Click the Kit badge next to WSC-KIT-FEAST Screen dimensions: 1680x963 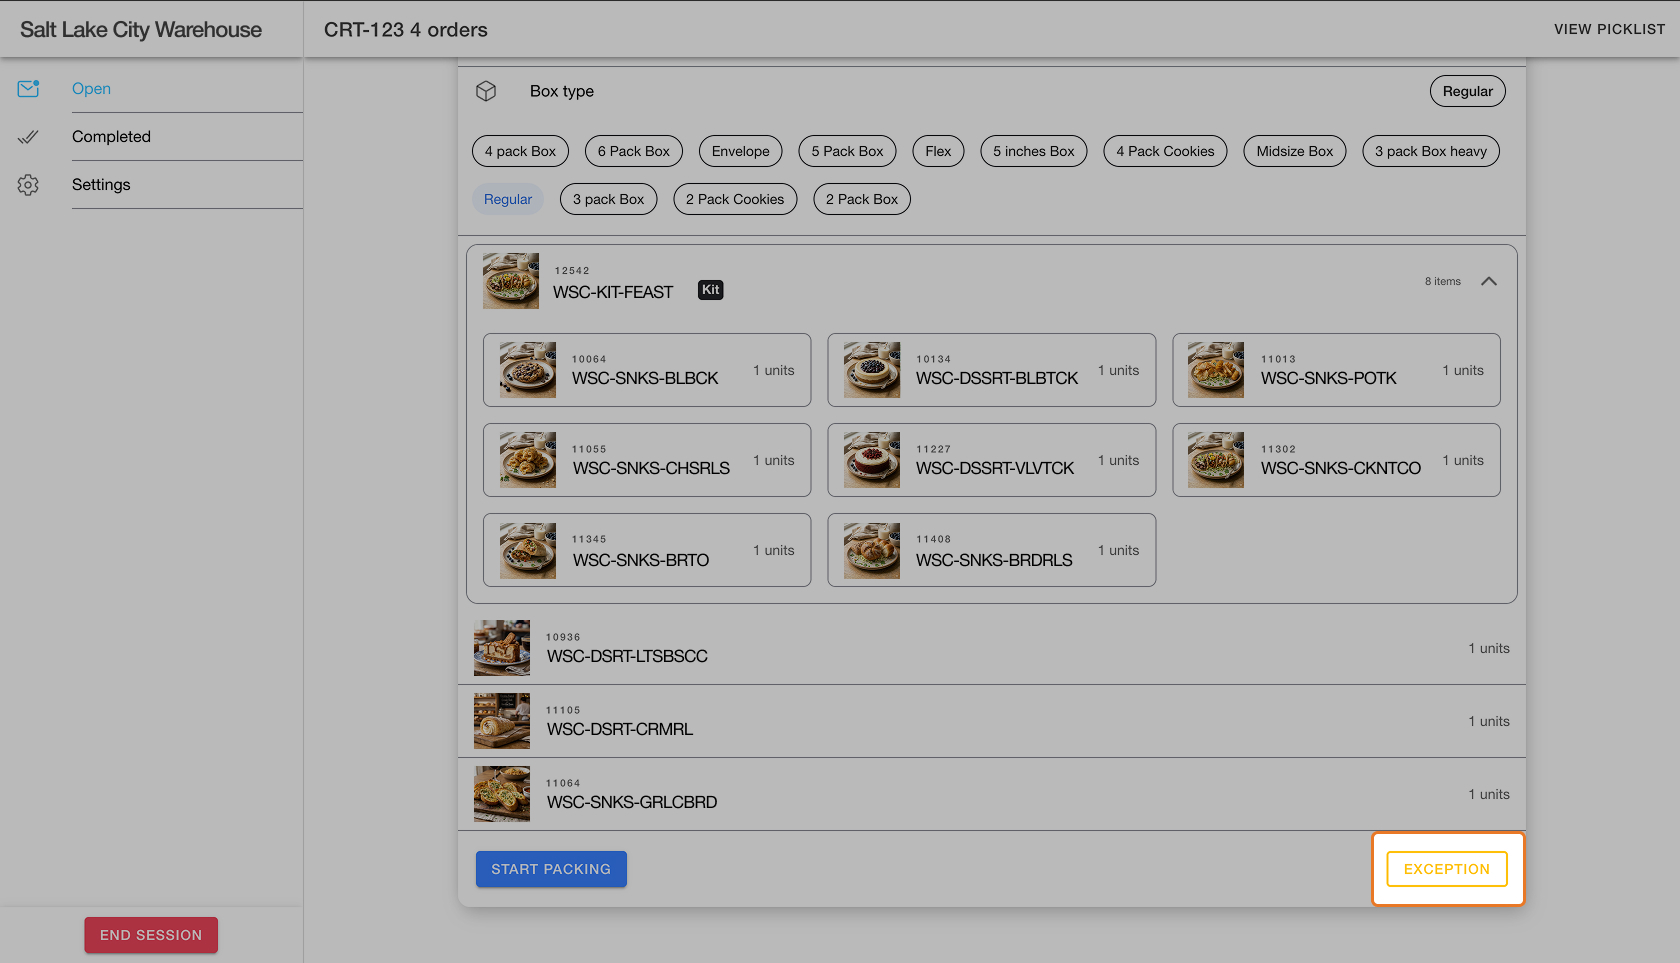(710, 290)
